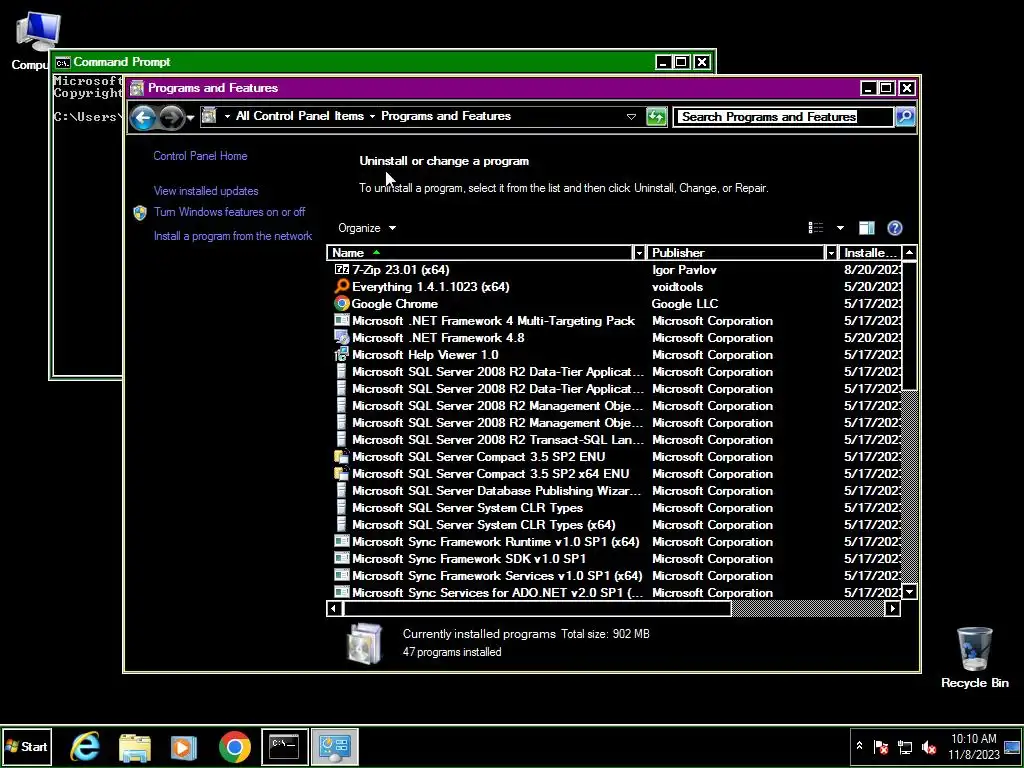Click the voidtools publisher cell
Image resolution: width=1024 pixels, height=768 pixels.
click(677, 287)
